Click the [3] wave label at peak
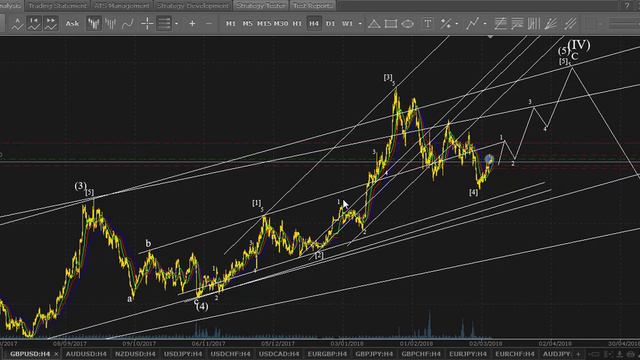This screenshot has width=640, height=360. pos(388,77)
